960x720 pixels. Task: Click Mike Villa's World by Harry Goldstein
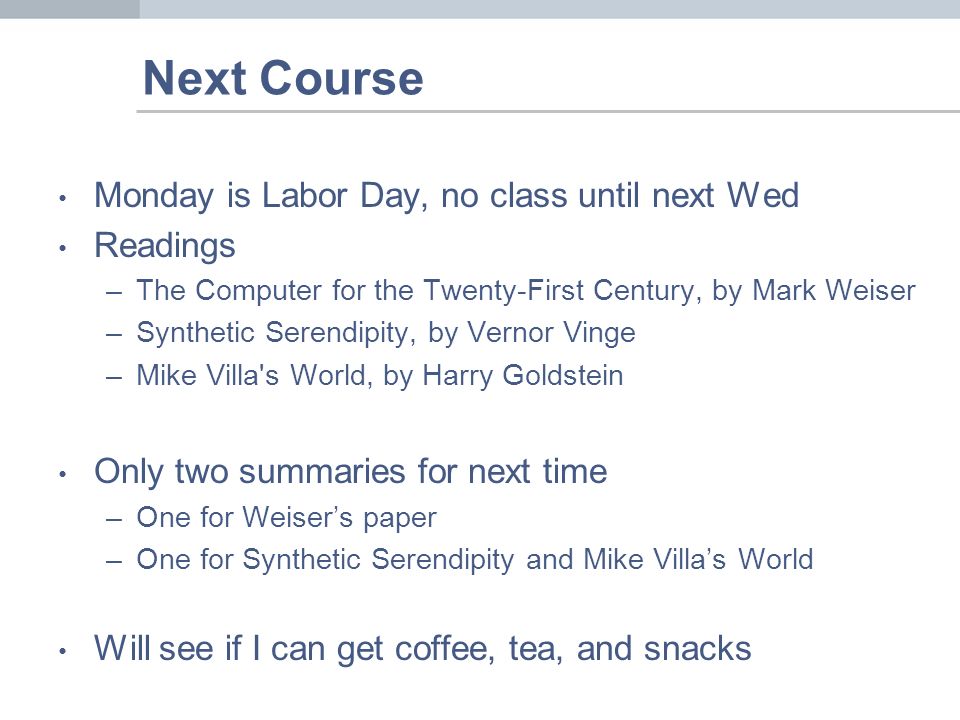coord(380,375)
